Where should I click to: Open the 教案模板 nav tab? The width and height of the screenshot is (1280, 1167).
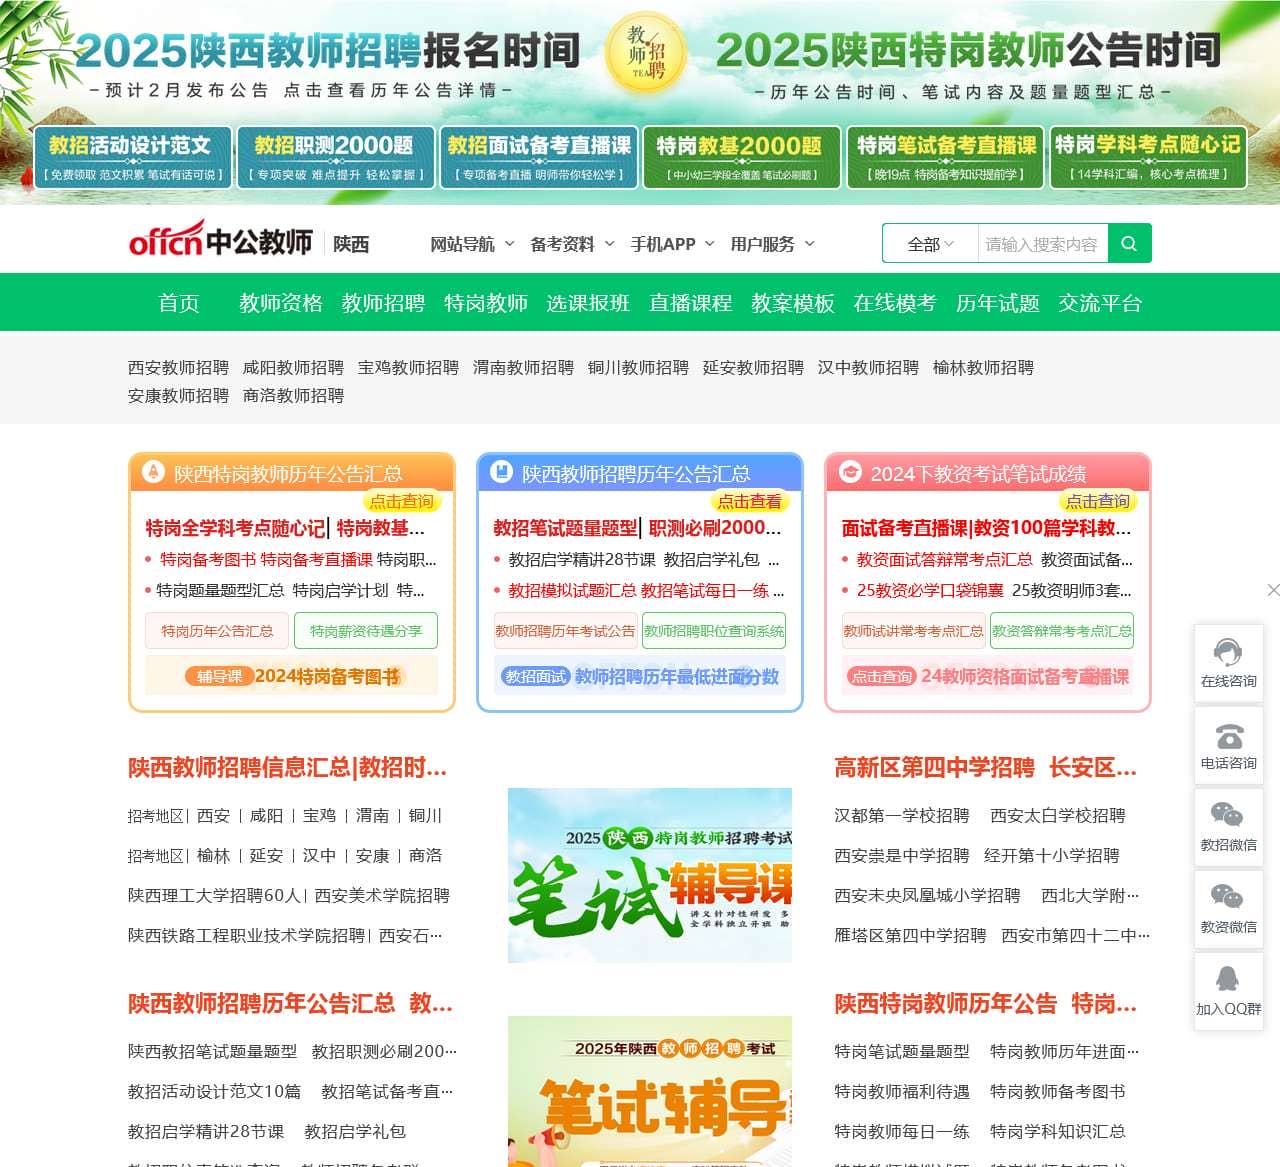click(x=793, y=303)
